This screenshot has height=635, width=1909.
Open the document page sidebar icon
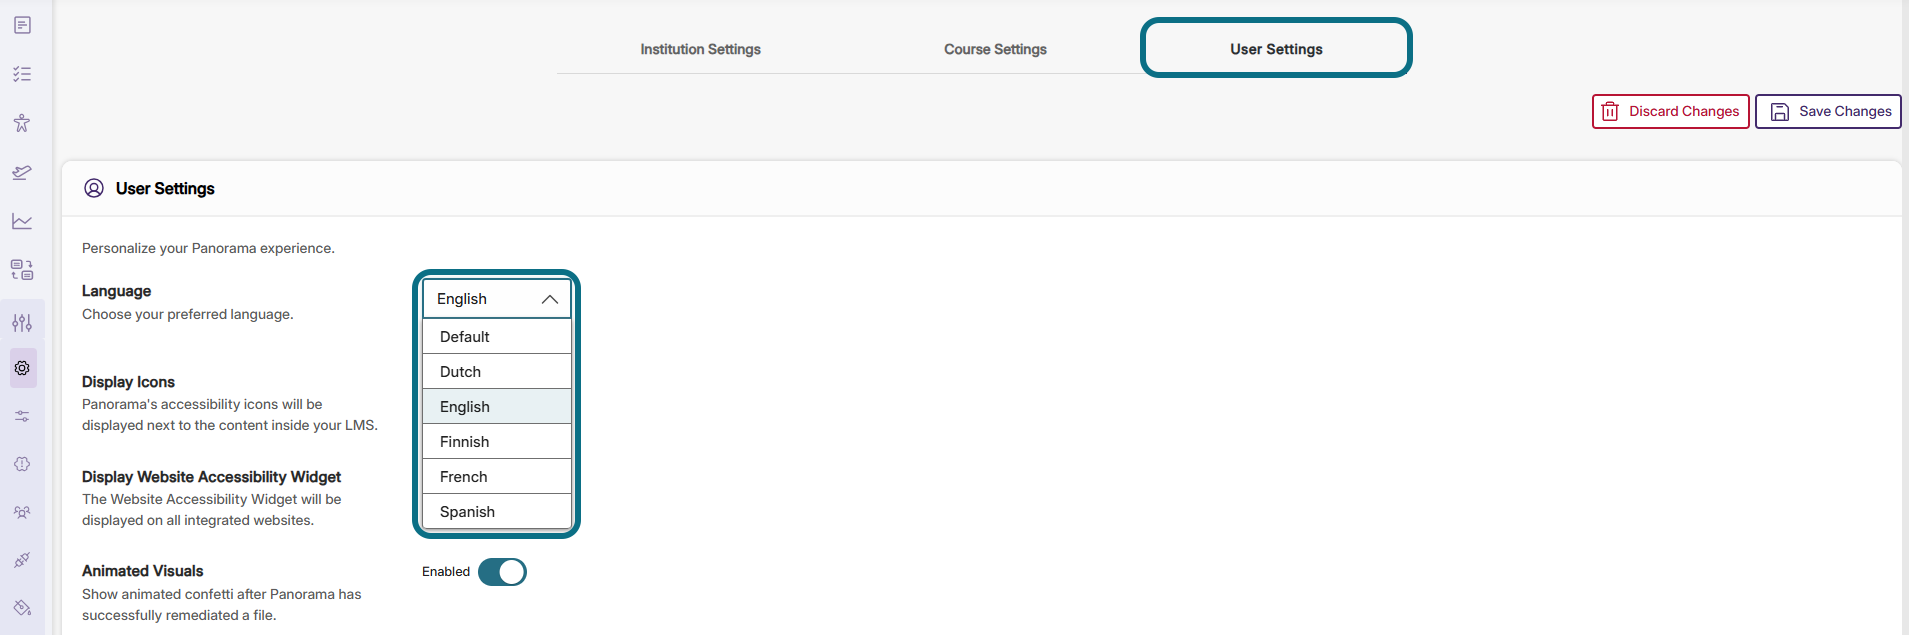[22, 25]
